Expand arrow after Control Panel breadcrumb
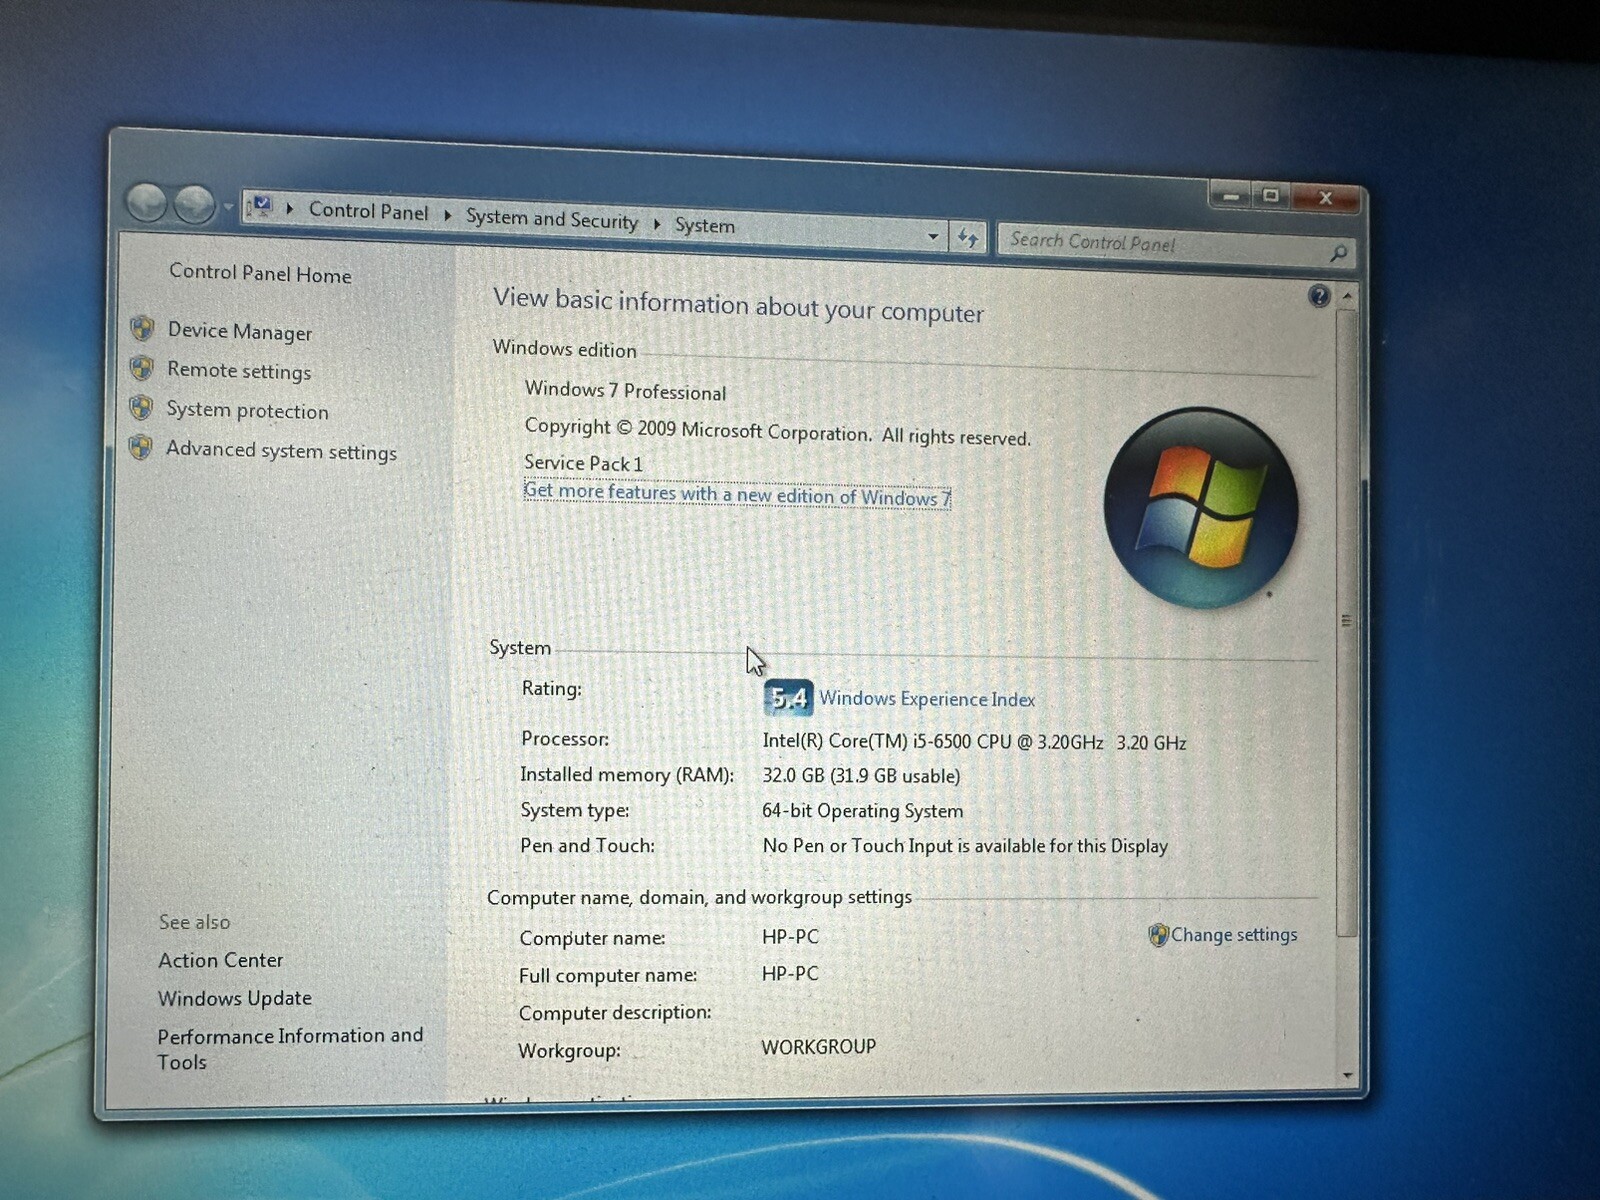The height and width of the screenshot is (1200, 1600). [447, 214]
